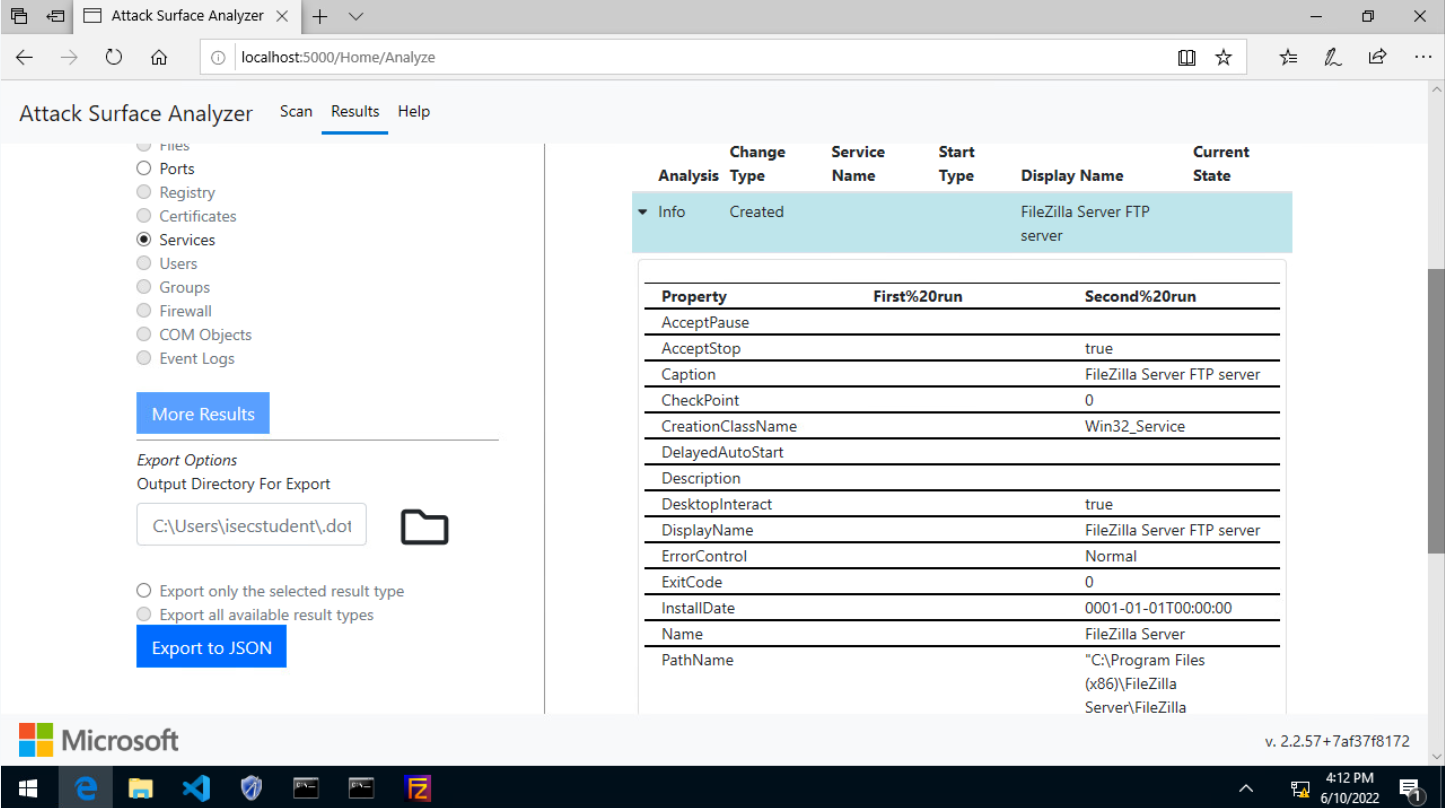Open the first command prompt taskbar icon

(x=306, y=788)
